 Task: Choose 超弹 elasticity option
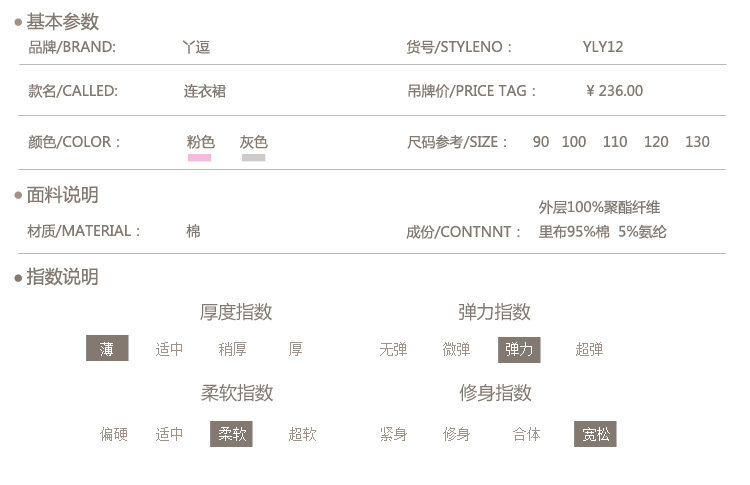[x=589, y=349]
